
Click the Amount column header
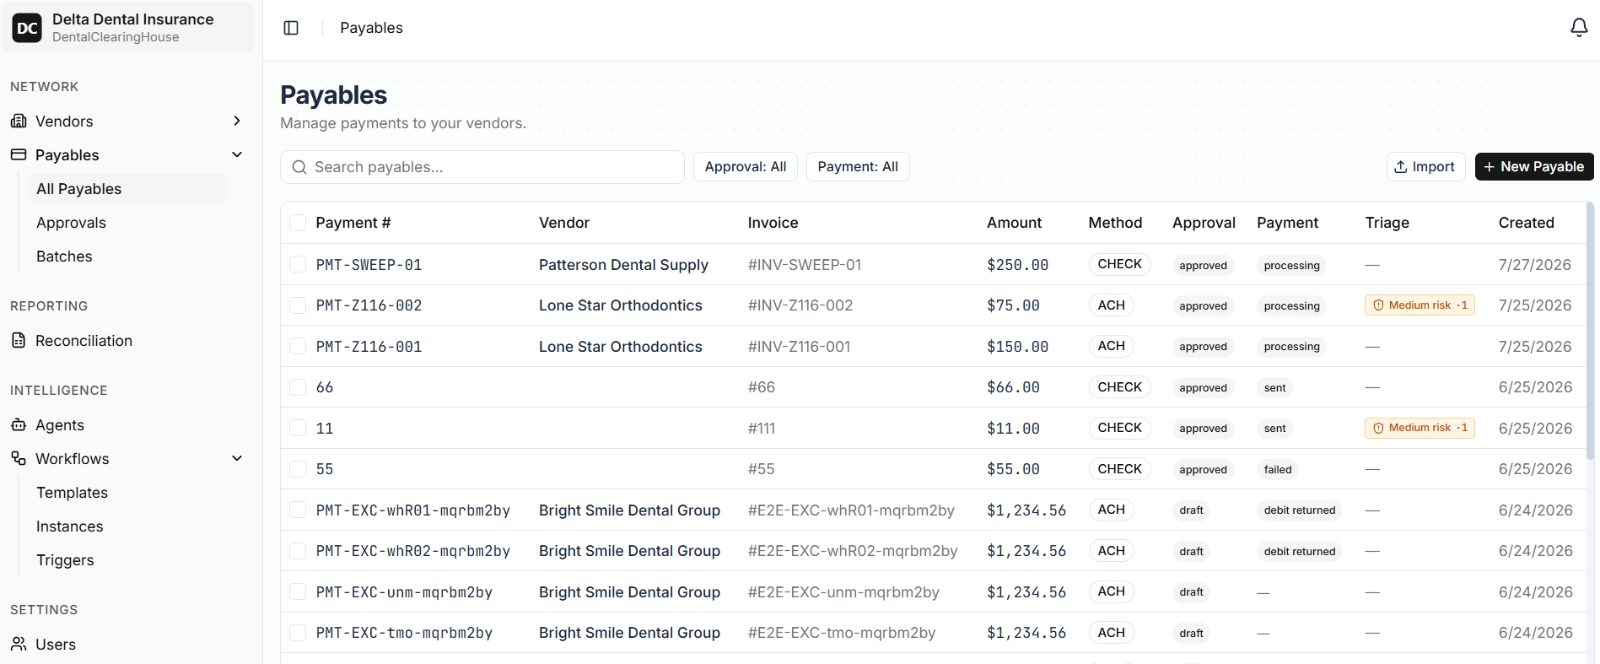click(x=1014, y=223)
